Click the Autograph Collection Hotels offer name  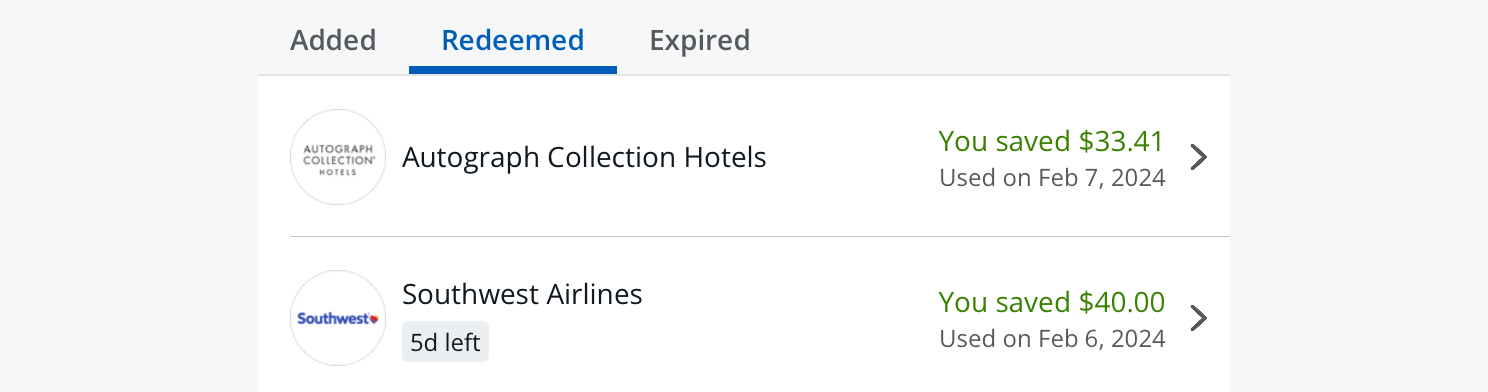[584, 157]
